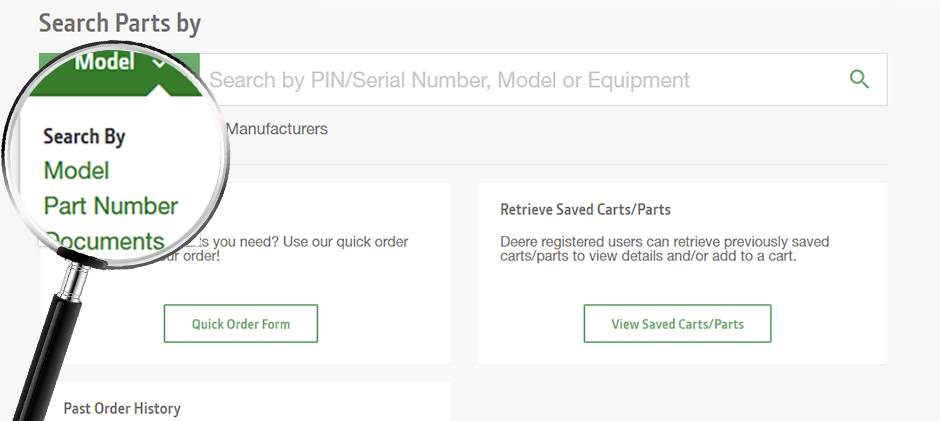Screen dimensions: 940x421
Task: Open the Past Order History card title
Action: [122, 408]
